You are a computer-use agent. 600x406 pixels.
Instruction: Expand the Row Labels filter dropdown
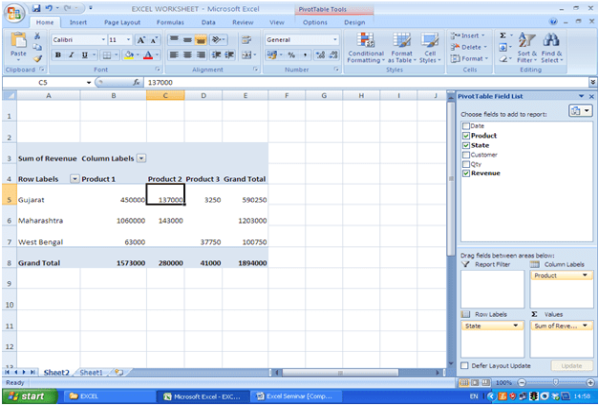pyautogui.click(x=74, y=179)
